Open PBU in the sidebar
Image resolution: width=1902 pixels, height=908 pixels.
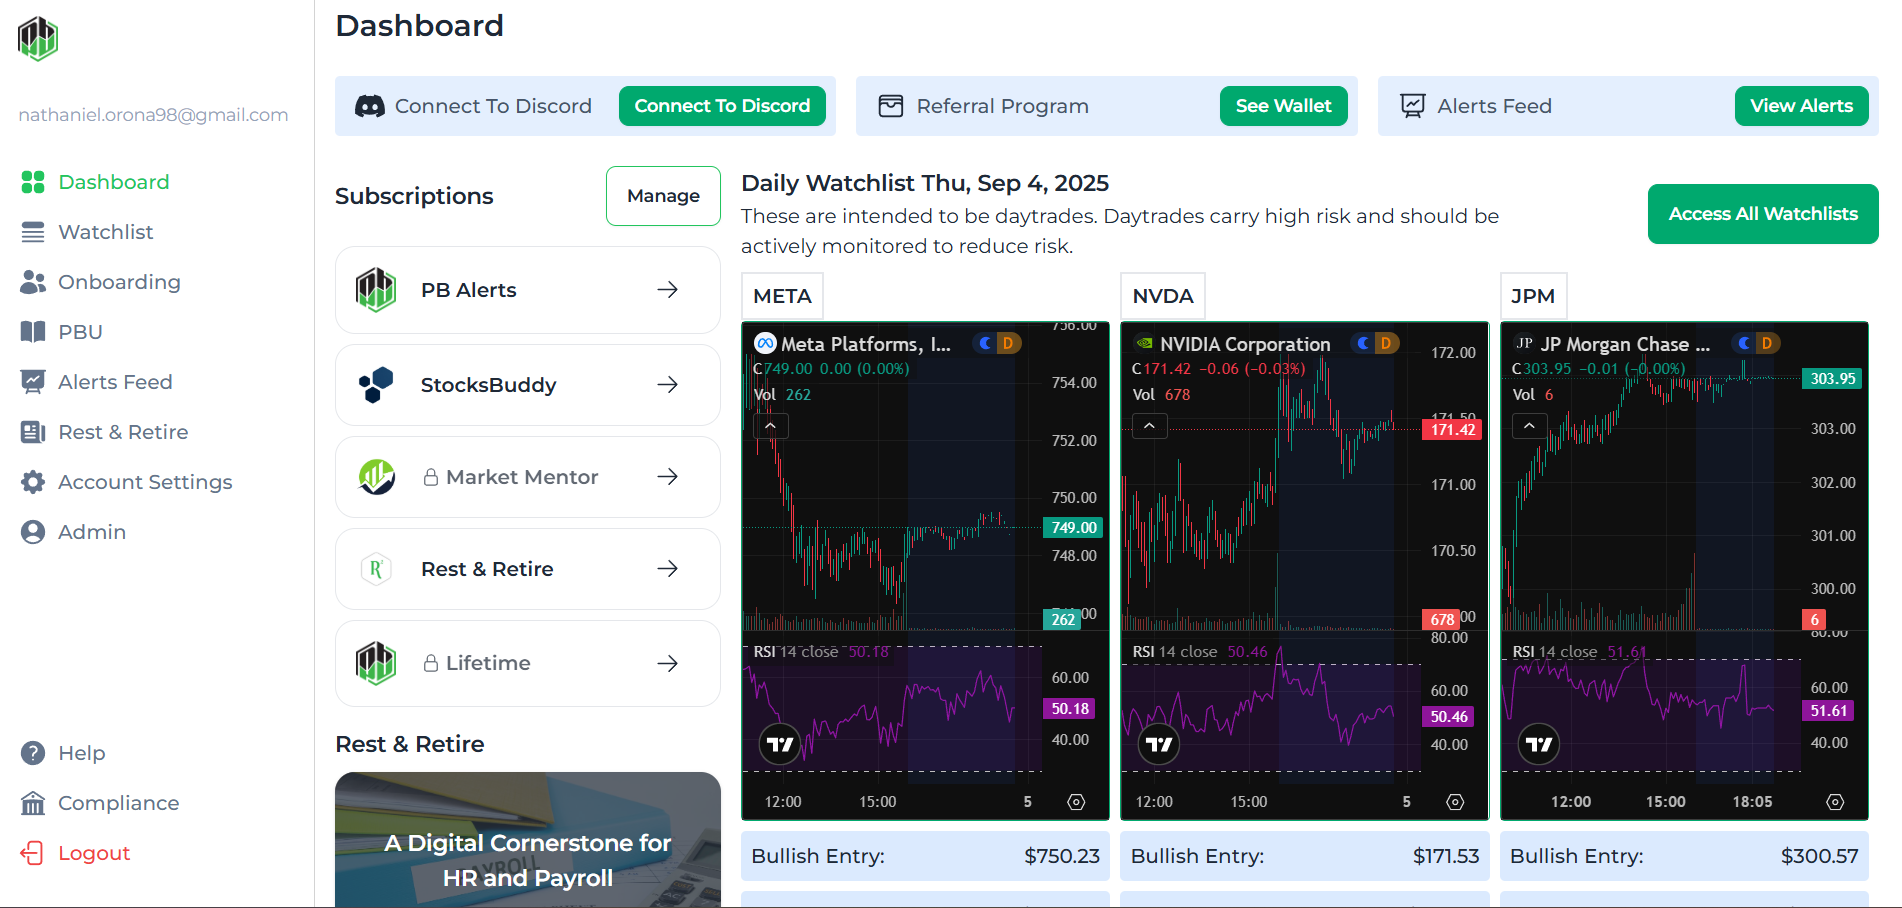tap(61, 332)
